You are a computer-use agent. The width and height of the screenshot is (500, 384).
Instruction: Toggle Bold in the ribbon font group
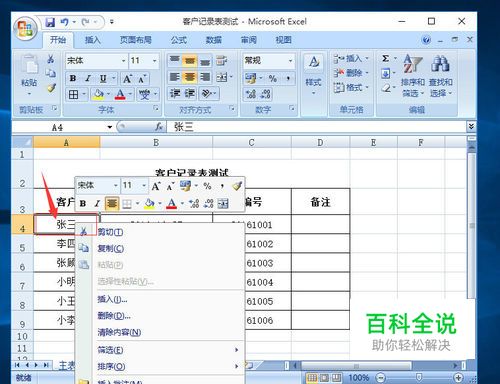coord(73,78)
